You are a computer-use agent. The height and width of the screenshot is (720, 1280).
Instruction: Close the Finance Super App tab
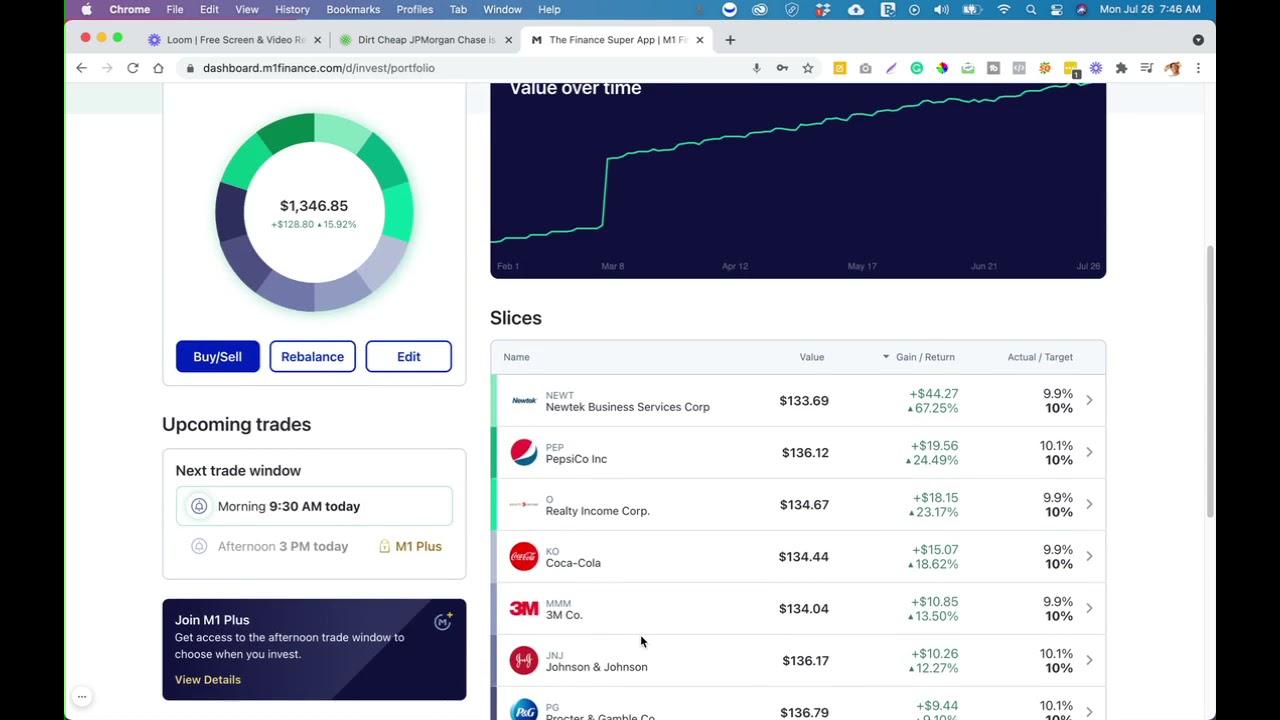[x=700, y=40]
